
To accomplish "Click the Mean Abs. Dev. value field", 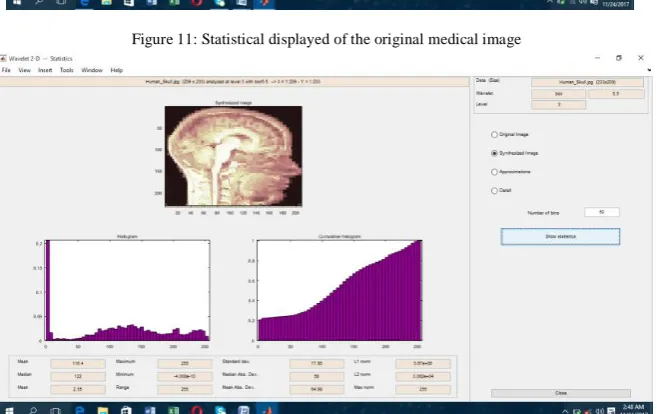I will click(317, 389).
